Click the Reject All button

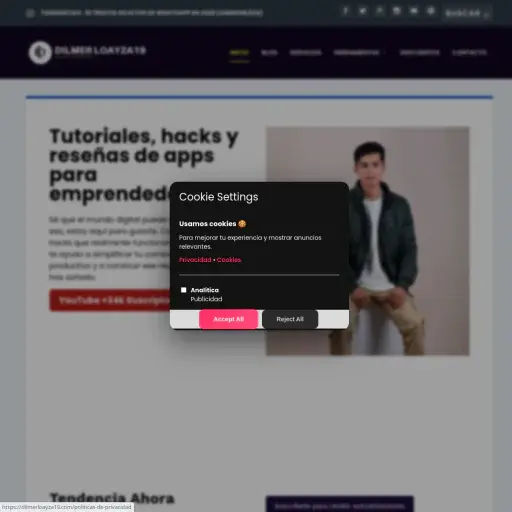[290, 319]
